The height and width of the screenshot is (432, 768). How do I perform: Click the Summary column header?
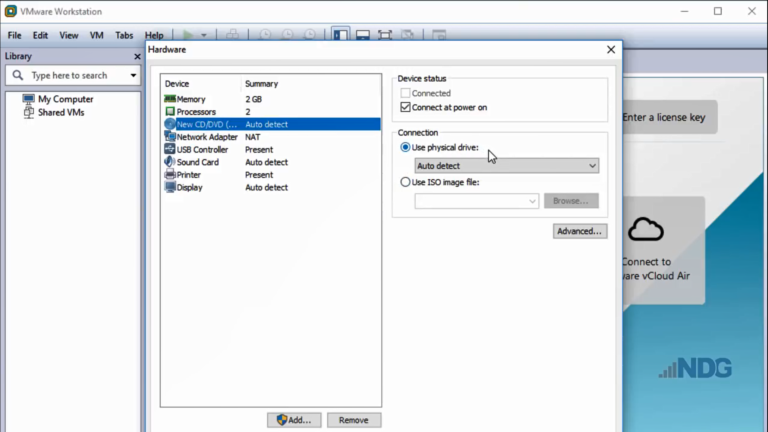[262, 84]
